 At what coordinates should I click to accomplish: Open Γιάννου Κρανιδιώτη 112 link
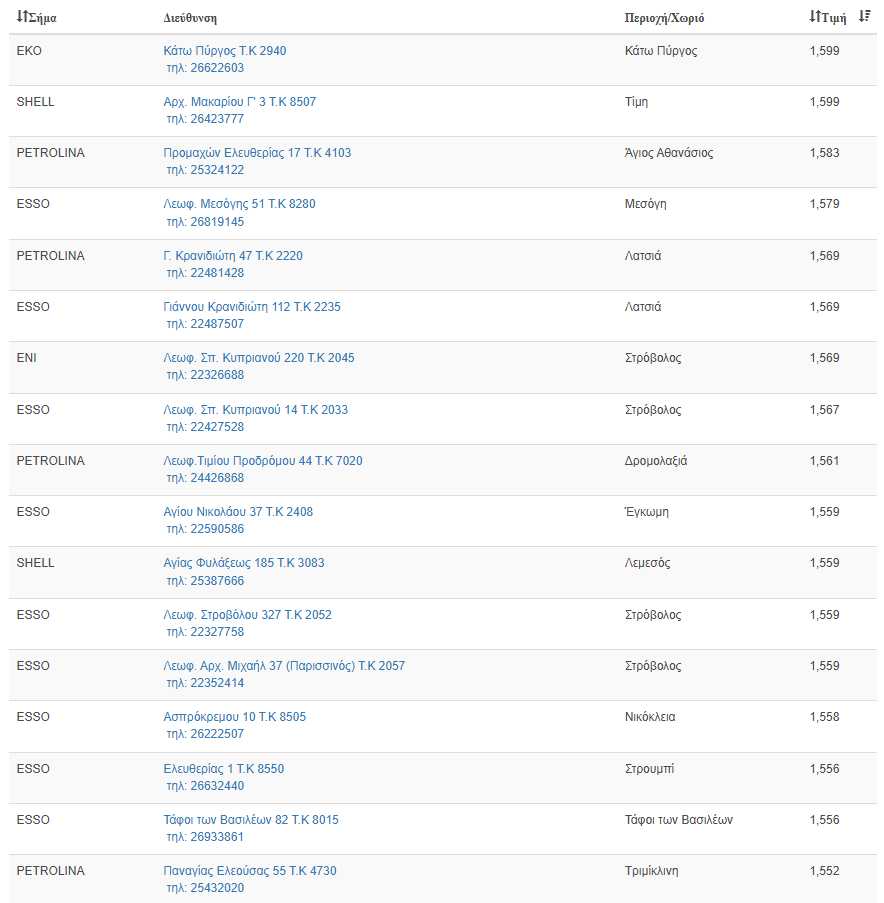click(x=252, y=307)
